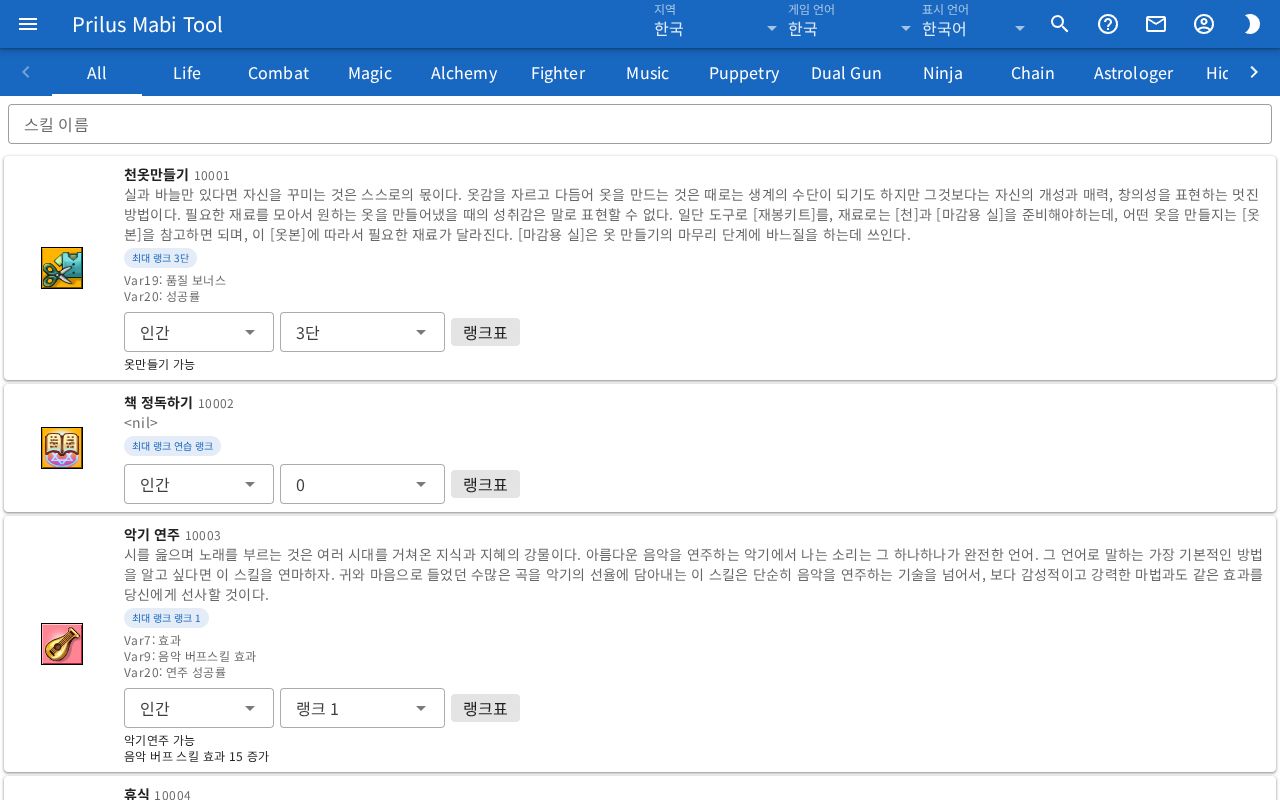This screenshot has width=1280, height=800.
Task: Click the search magnifier icon
Action: click(1060, 24)
